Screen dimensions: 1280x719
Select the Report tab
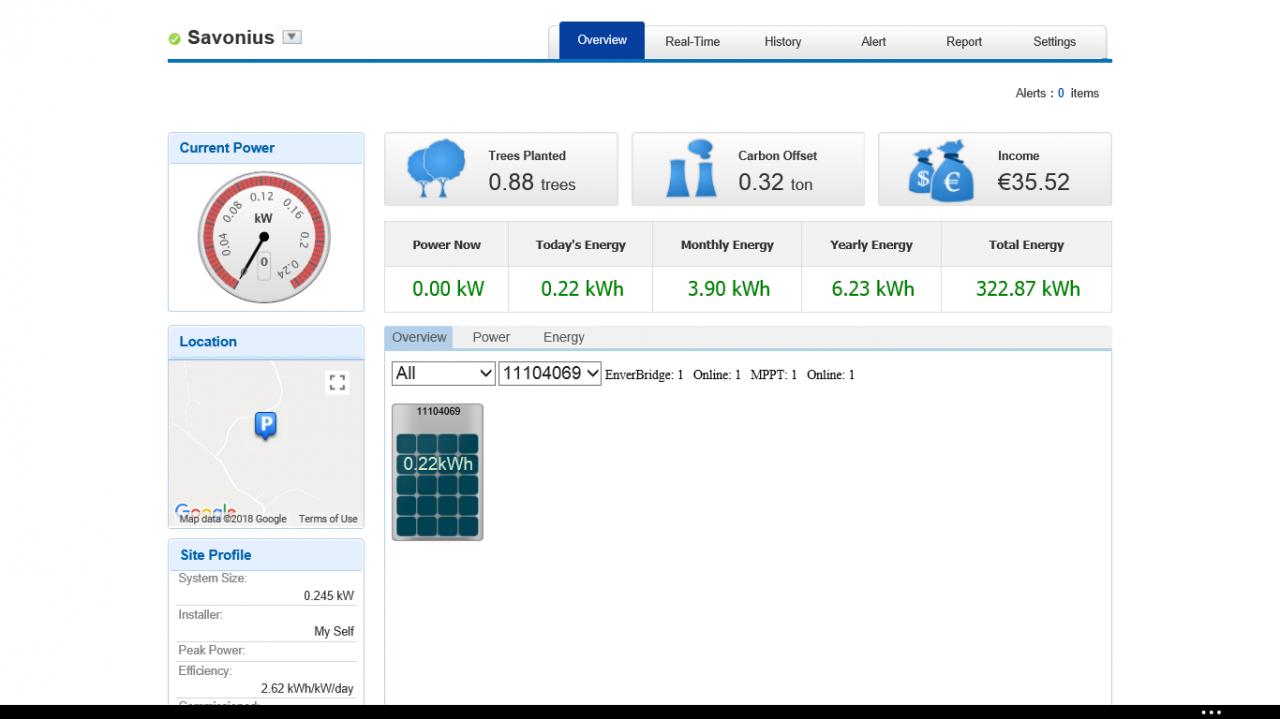tap(964, 42)
